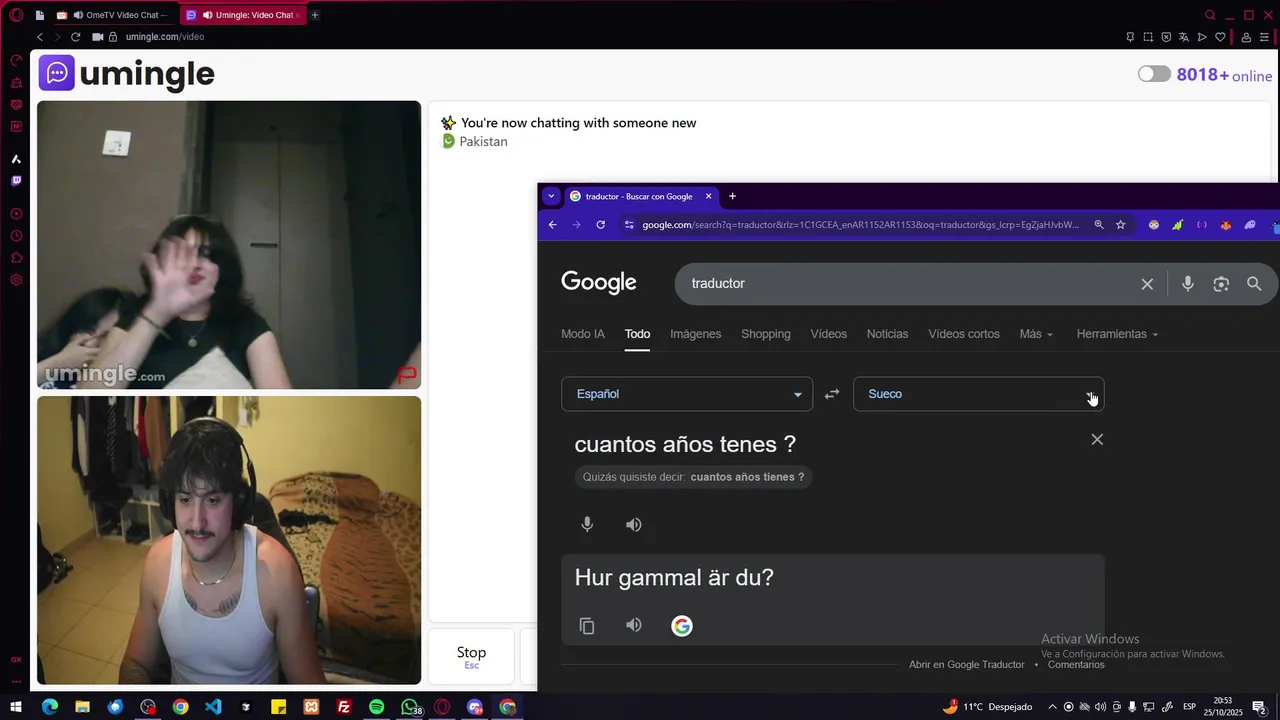This screenshot has height=720, width=1280.
Task: Click the Comentarios link
Action: coord(1076,665)
